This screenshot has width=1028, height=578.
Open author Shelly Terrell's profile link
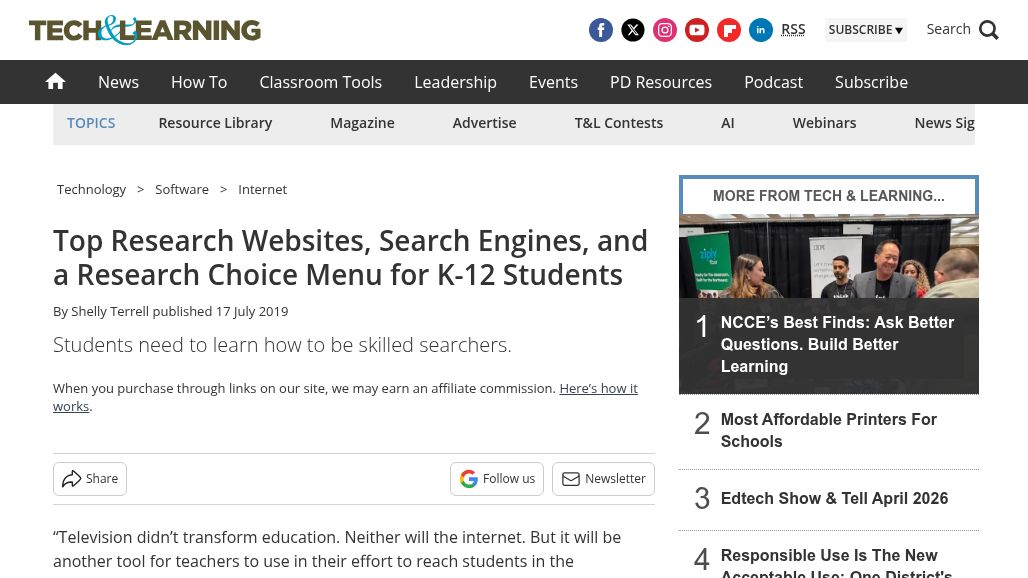(109, 311)
